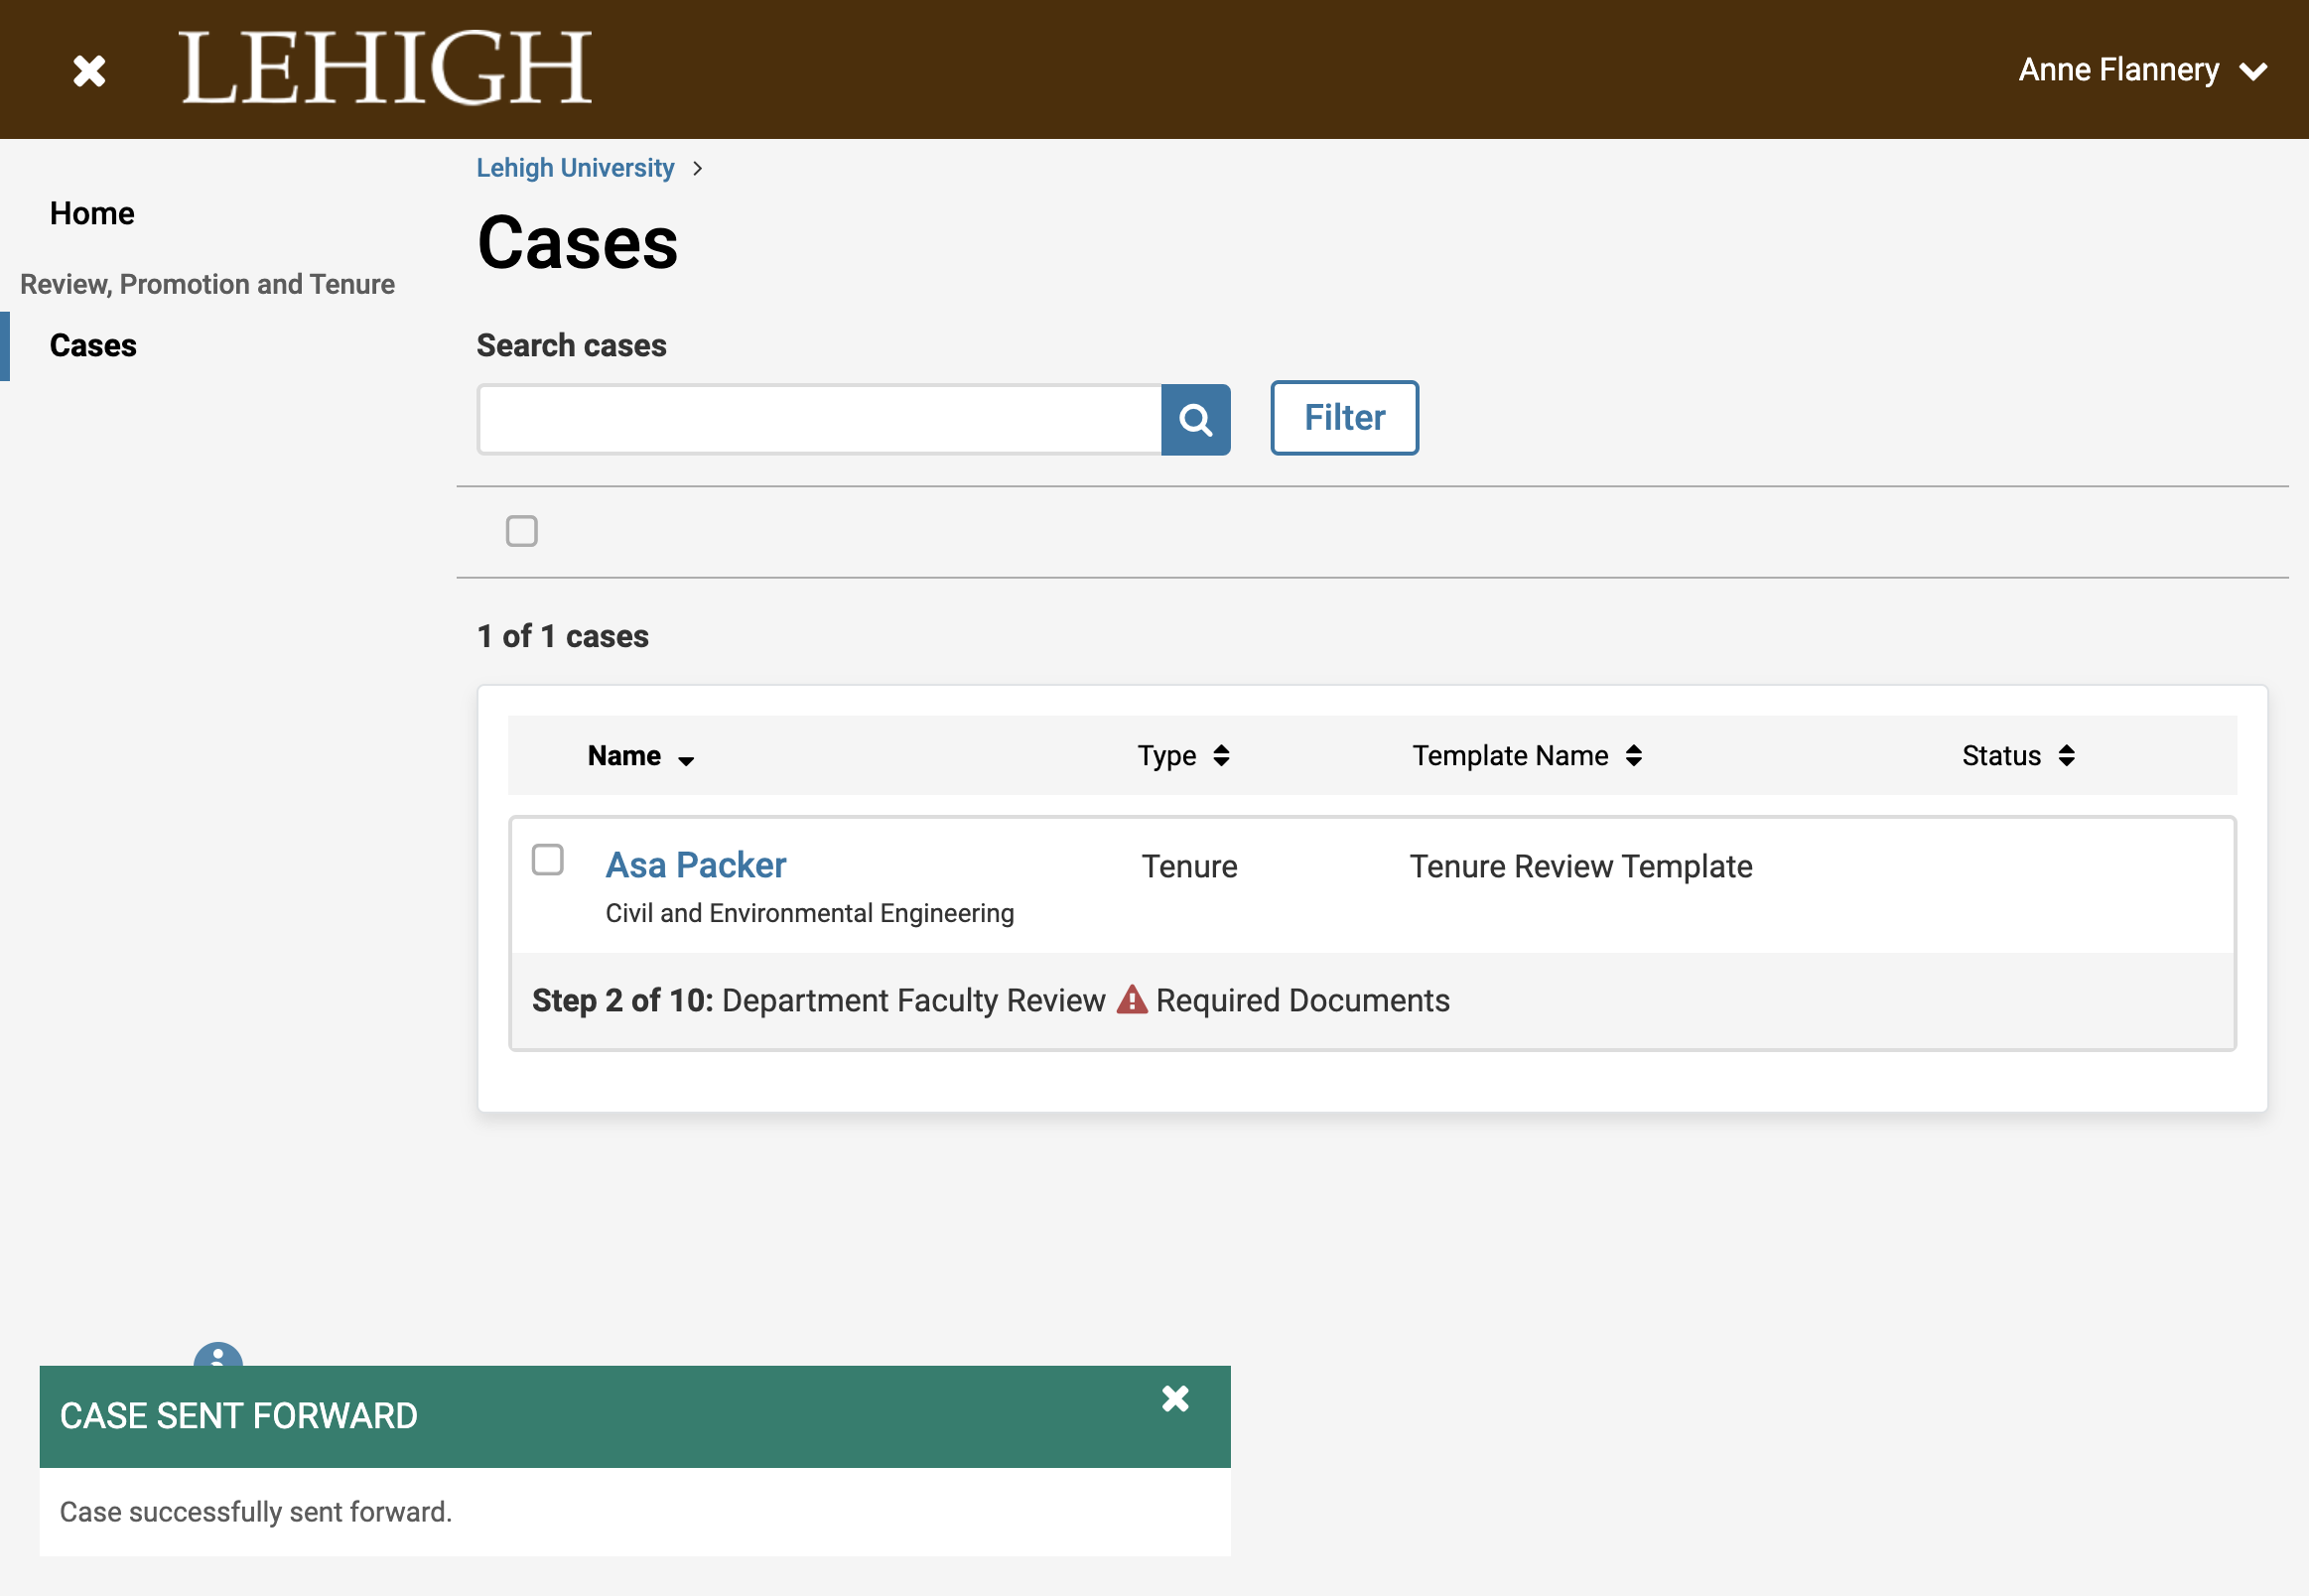This screenshot has width=2309, height=1596.
Task: Click the magnifying glass search button
Action: point(1195,419)
